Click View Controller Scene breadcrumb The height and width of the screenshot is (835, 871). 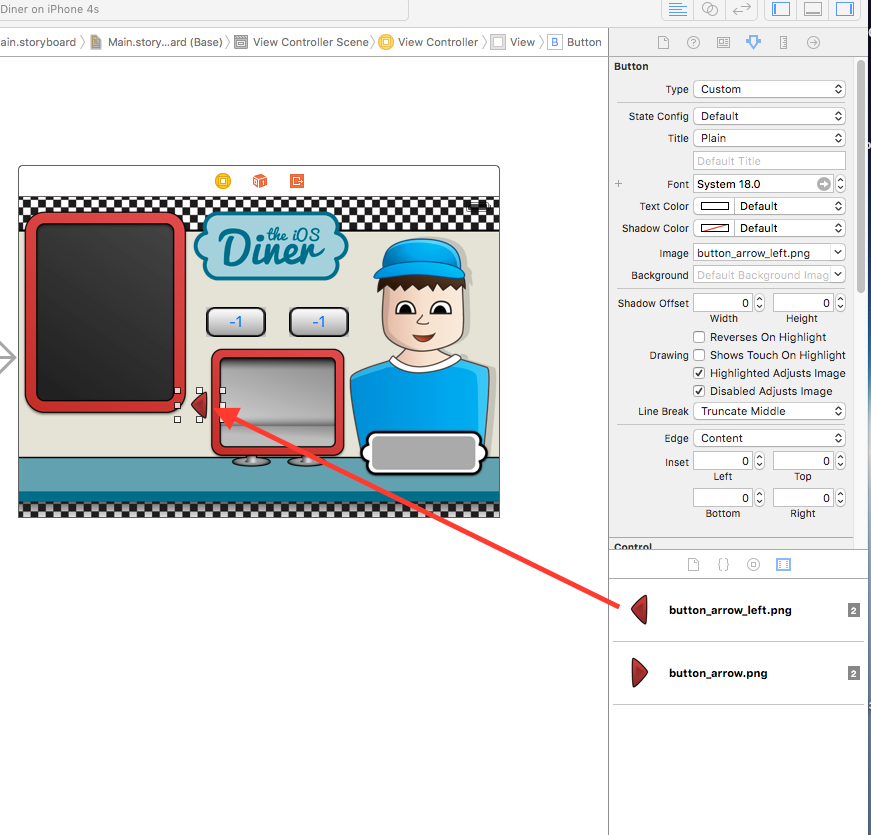(303, 42)
